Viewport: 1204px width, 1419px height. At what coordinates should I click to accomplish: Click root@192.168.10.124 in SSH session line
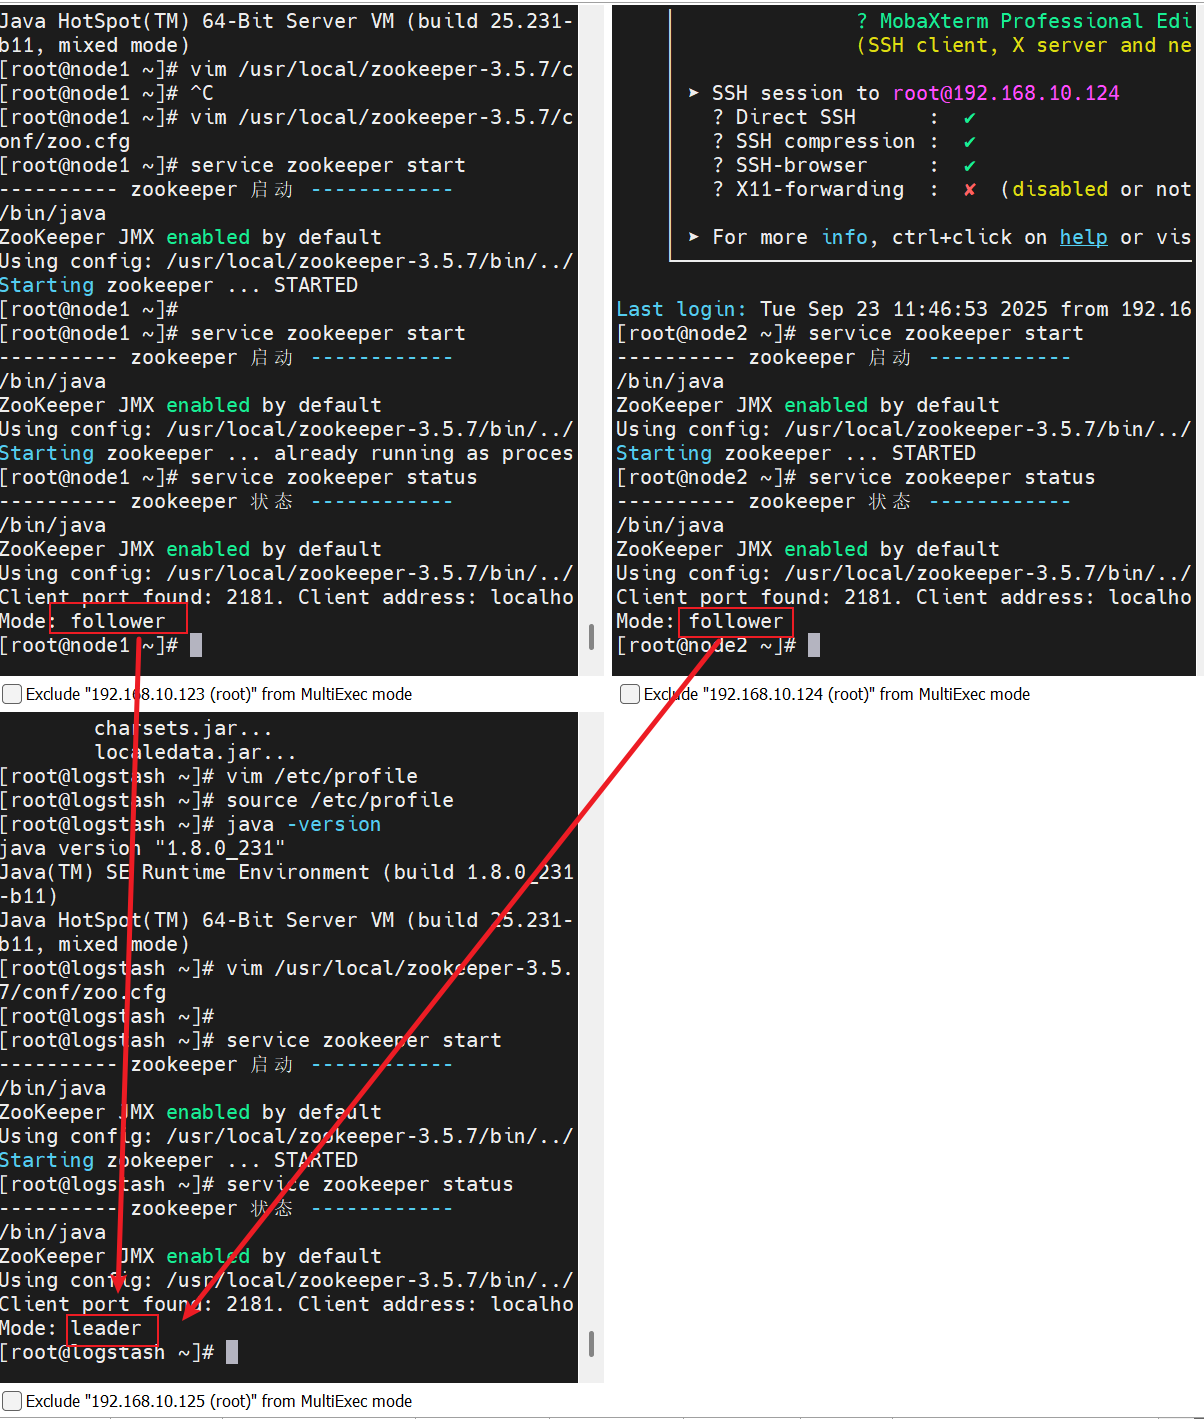pyautogui.click(x=1006, y=93)
